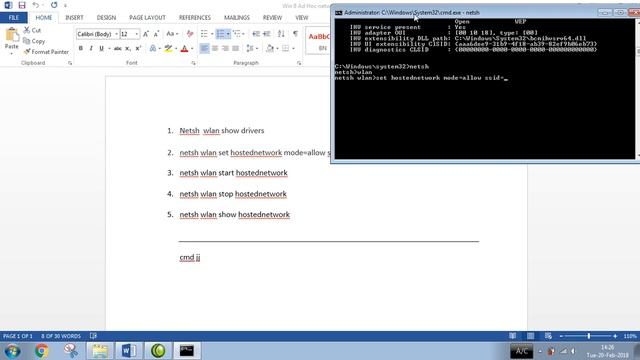The height and width of the screenshot is (360, 640).
Task: Click the zoom slider handle
Action: [x=589, y=336]
